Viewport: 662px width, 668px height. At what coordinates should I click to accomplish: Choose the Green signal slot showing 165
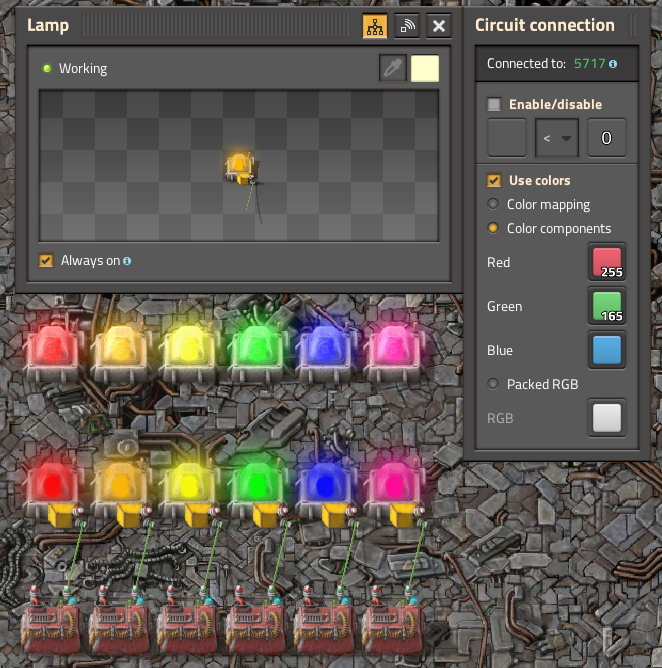pyautogui.click(x=607, y=306)
